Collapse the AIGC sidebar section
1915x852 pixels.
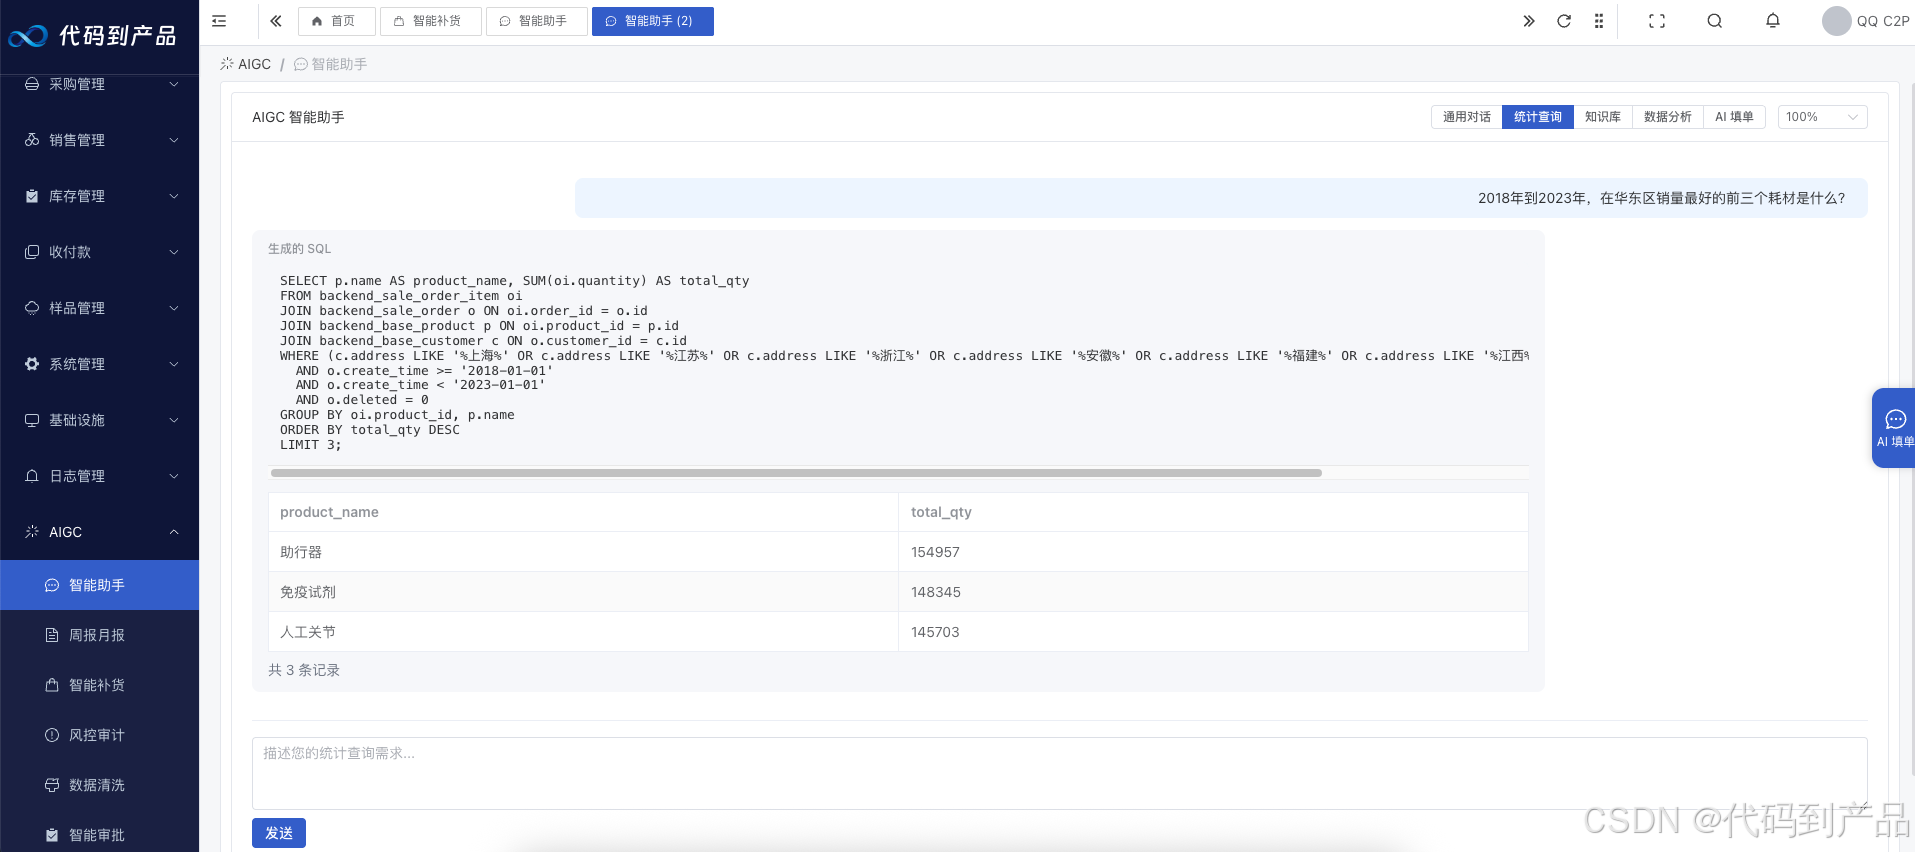[x=100, y=532]
